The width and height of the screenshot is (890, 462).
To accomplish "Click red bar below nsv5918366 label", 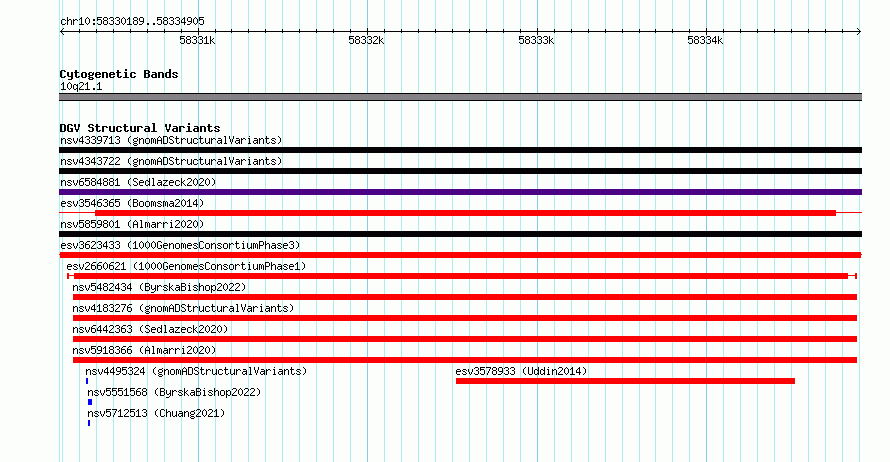I will tap(465, 360).
